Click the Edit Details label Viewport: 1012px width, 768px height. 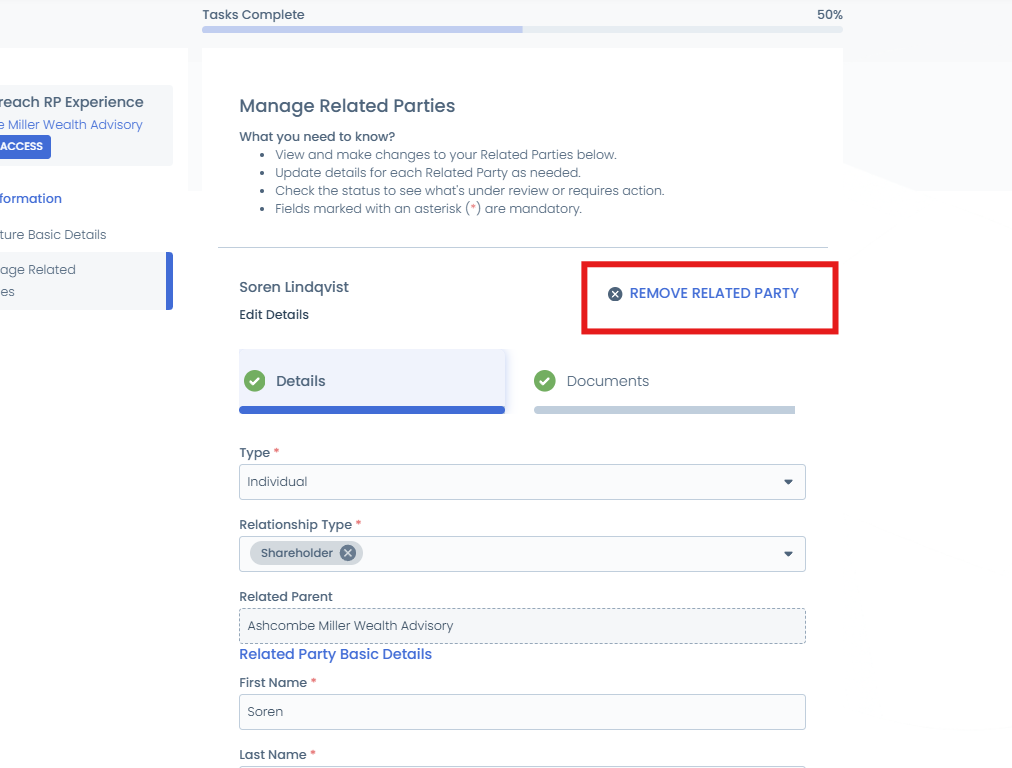[274, 315]
